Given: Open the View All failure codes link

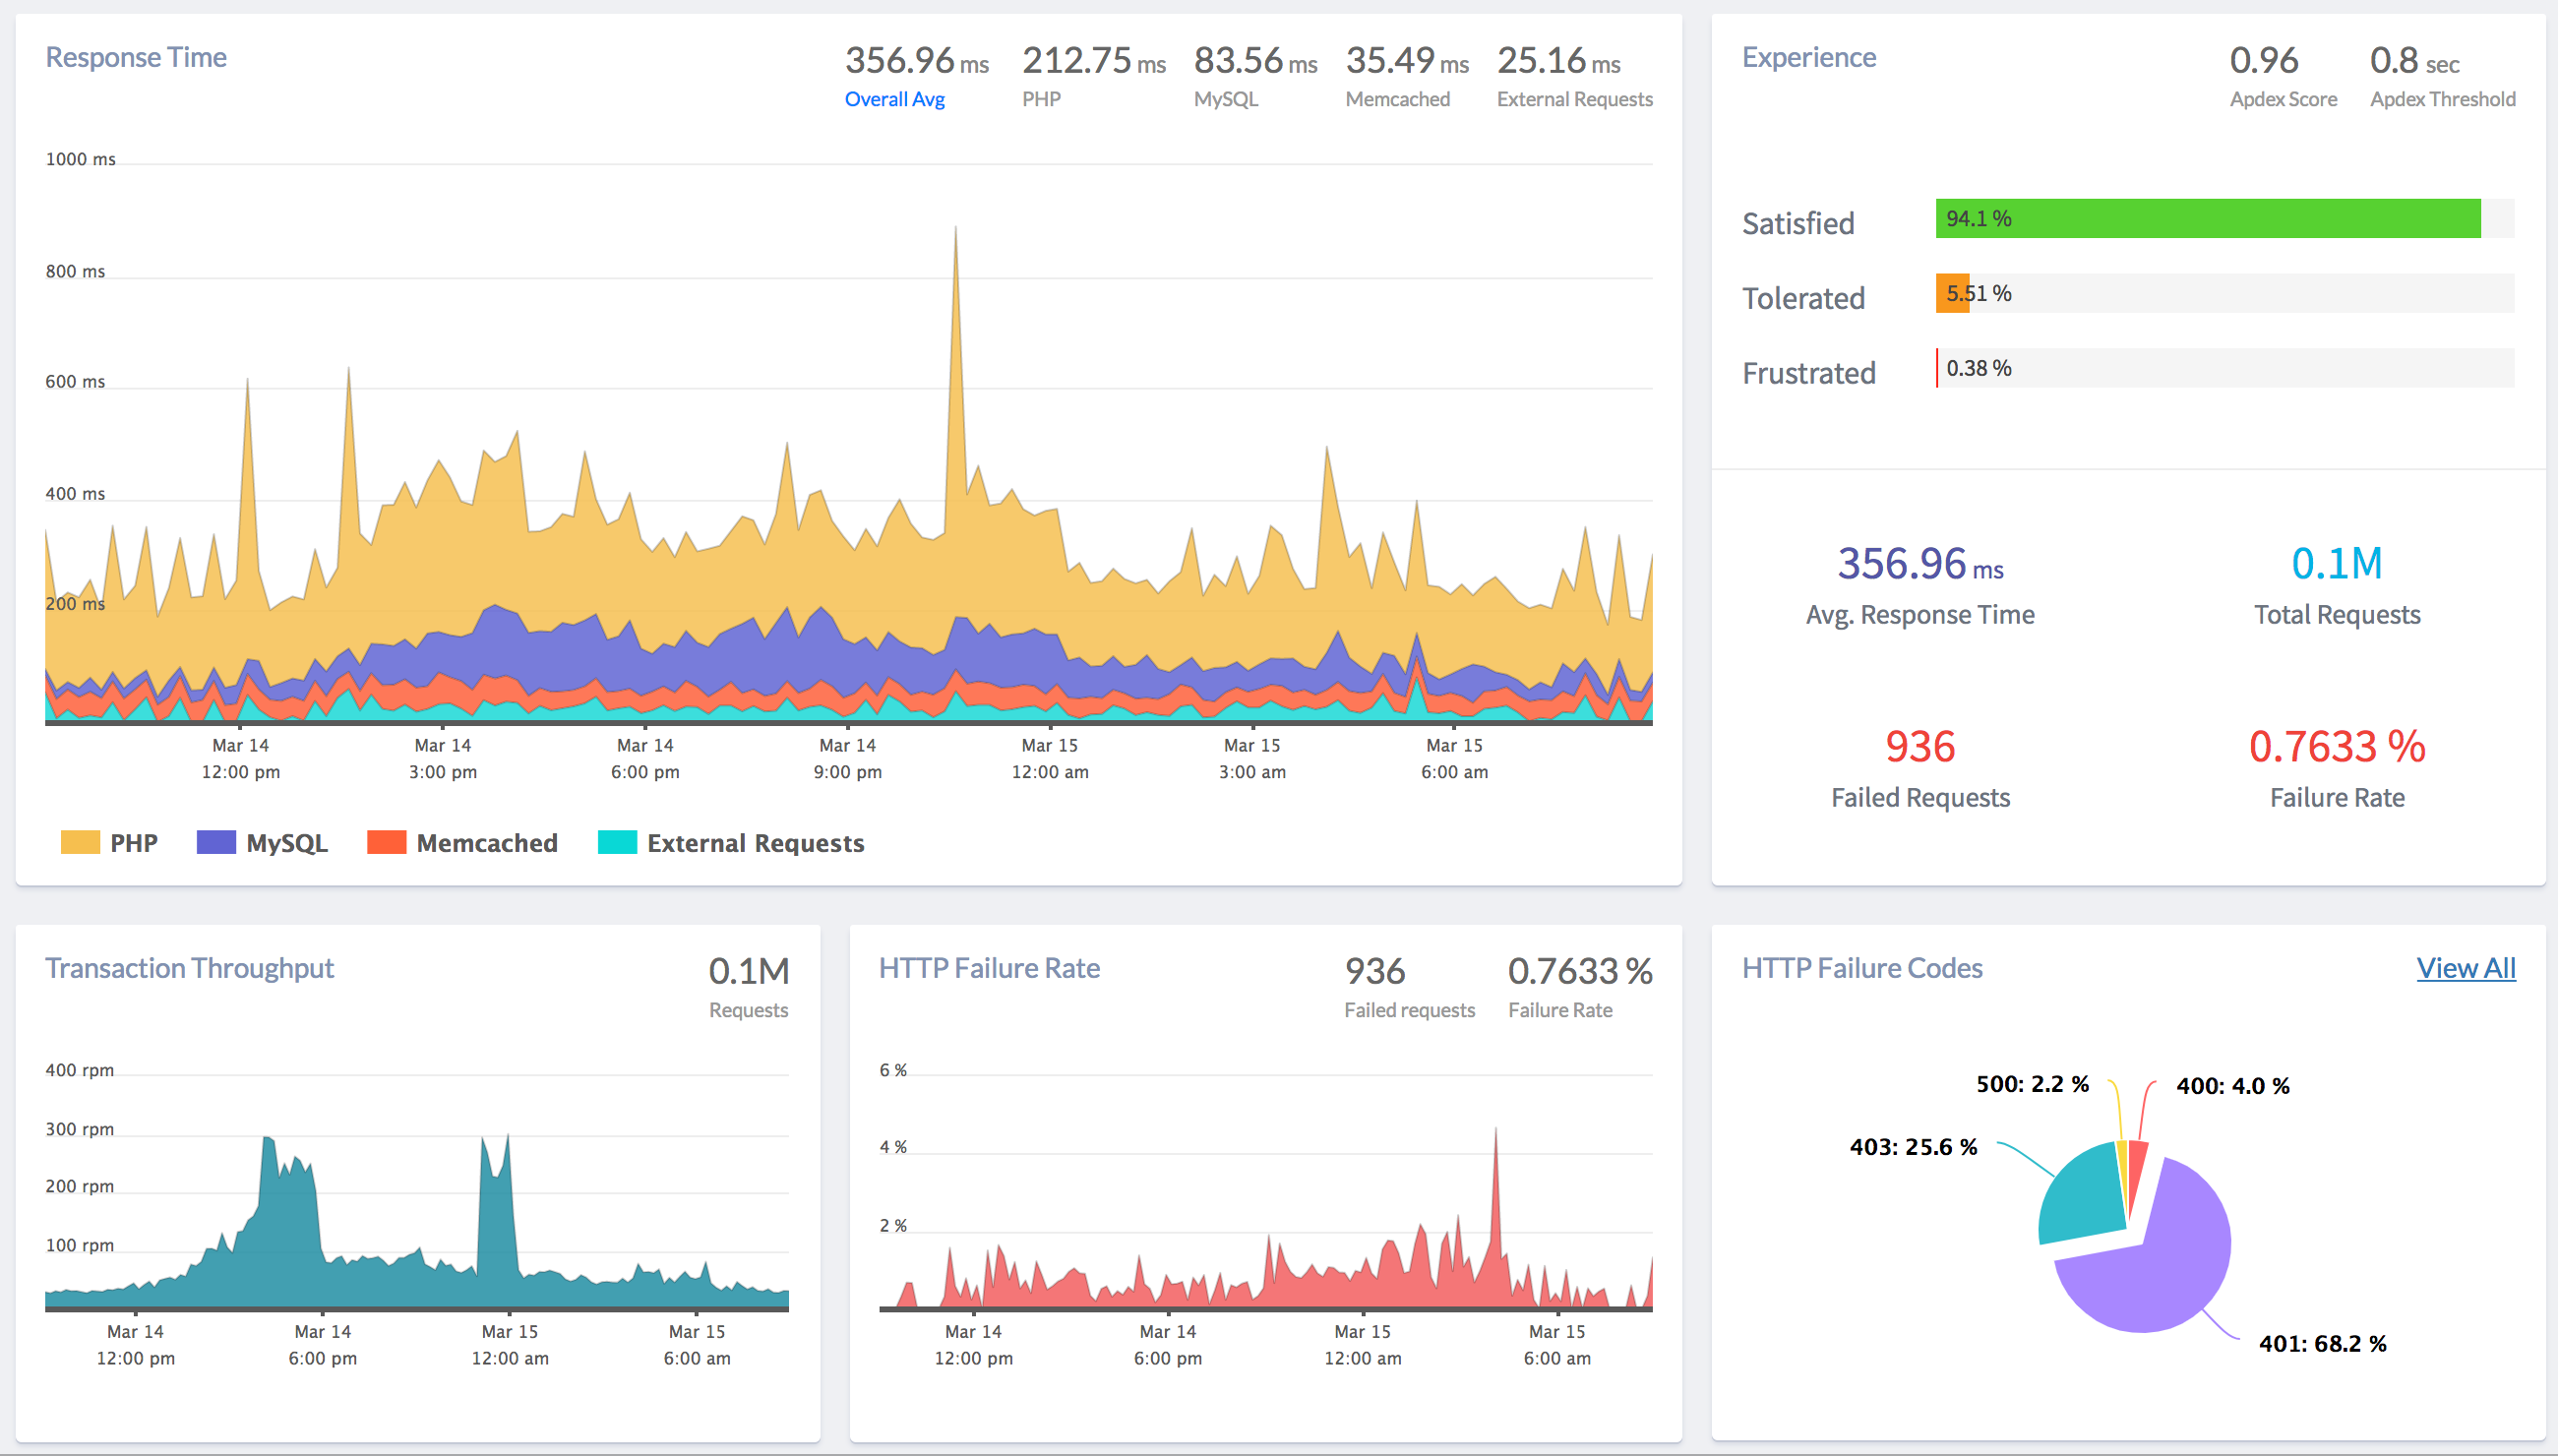Looking at the screenshot, I should pos(2465,968).
